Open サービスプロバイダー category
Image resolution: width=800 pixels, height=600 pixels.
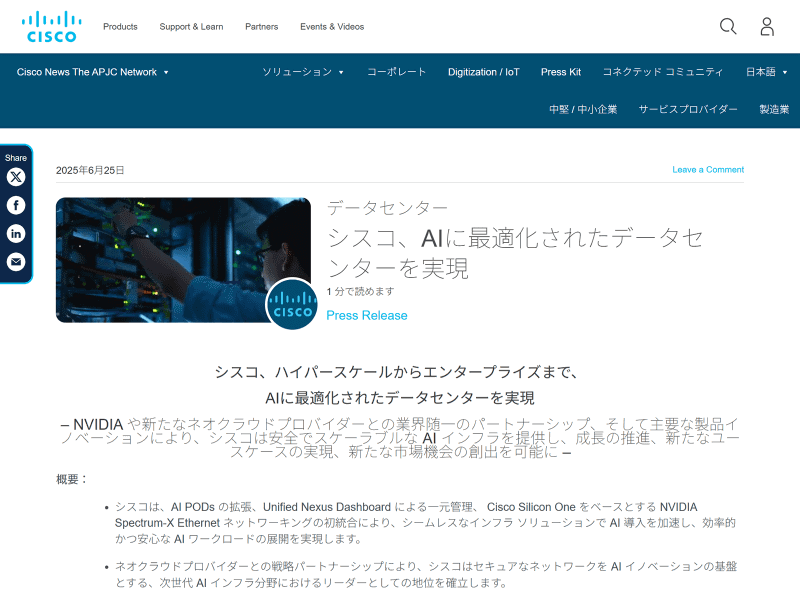point(688,109)
